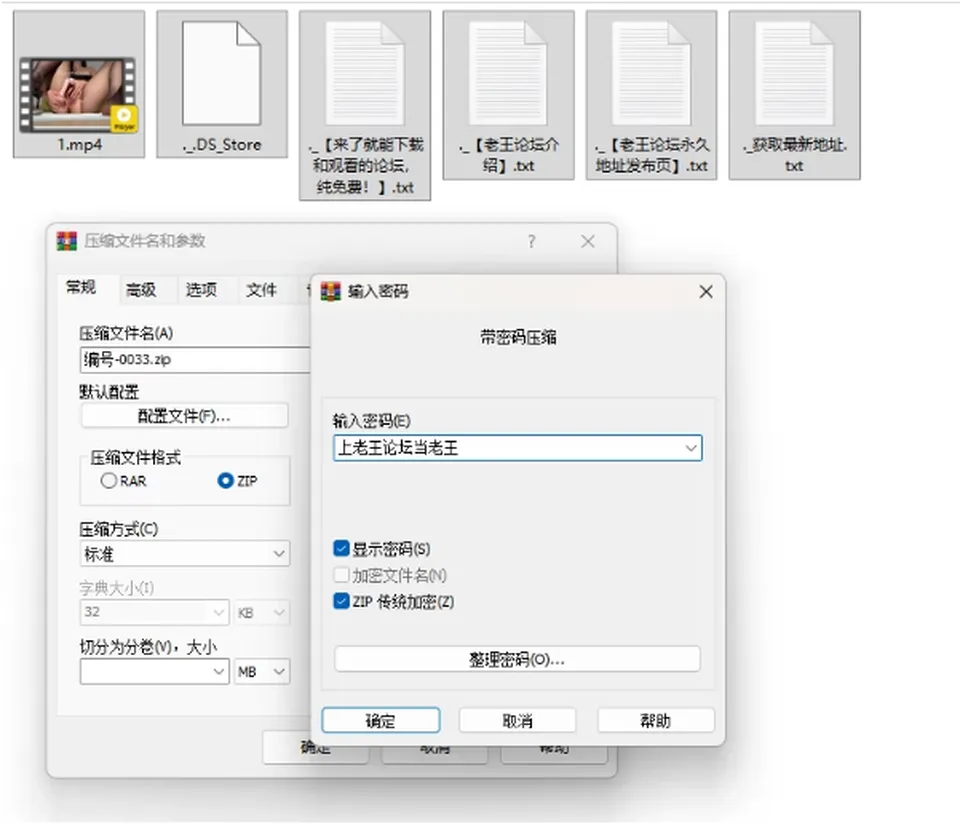Switch to the 选项 tab
This screenshot has width=960, height=824.
click(x=201, y=290)
